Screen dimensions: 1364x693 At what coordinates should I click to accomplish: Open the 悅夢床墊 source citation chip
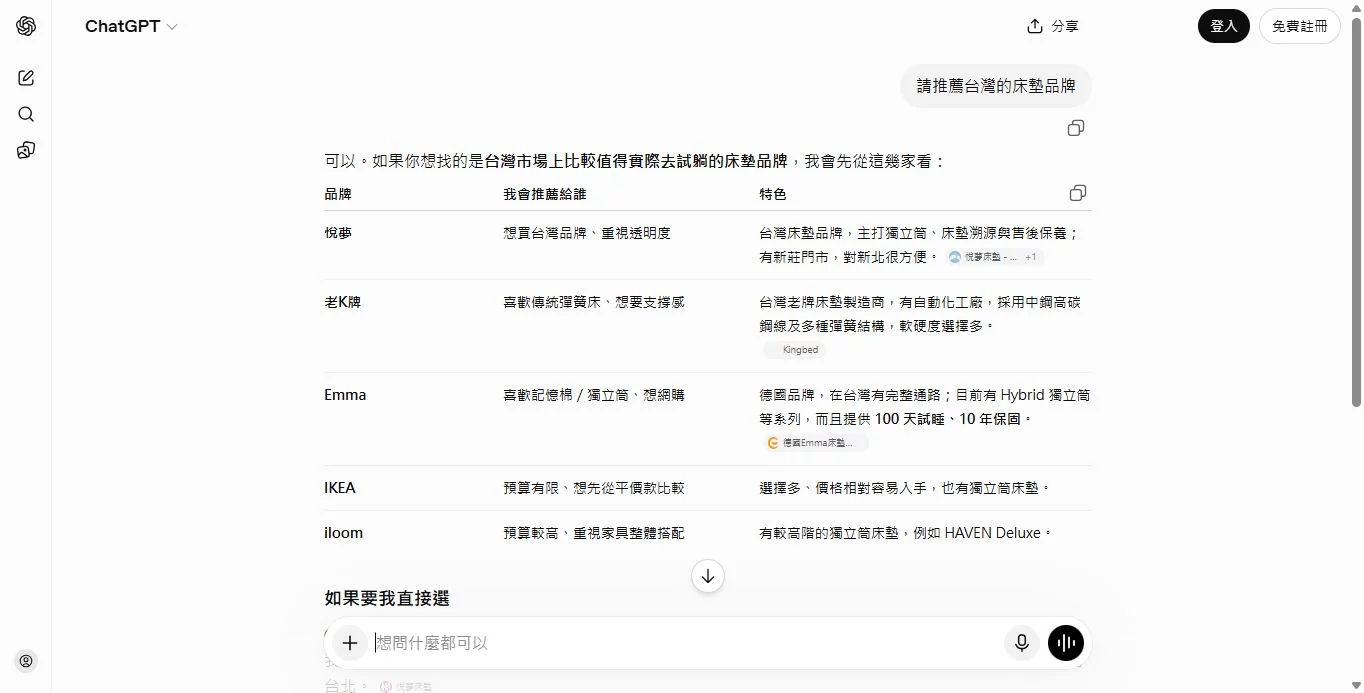point(995,257)
